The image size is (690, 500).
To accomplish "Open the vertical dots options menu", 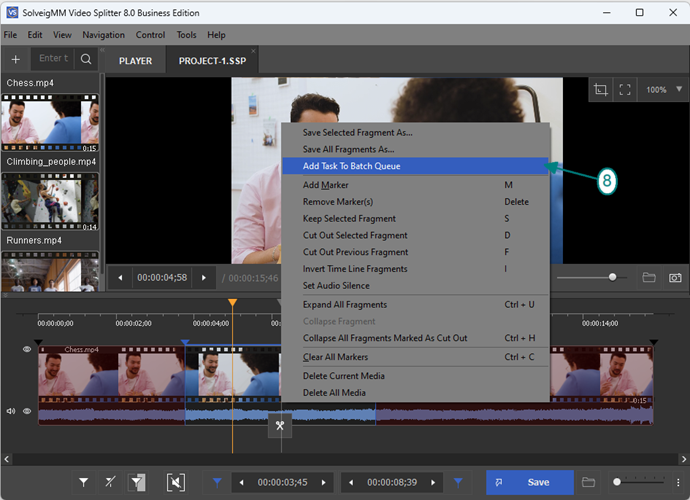I will pos(678,482).
